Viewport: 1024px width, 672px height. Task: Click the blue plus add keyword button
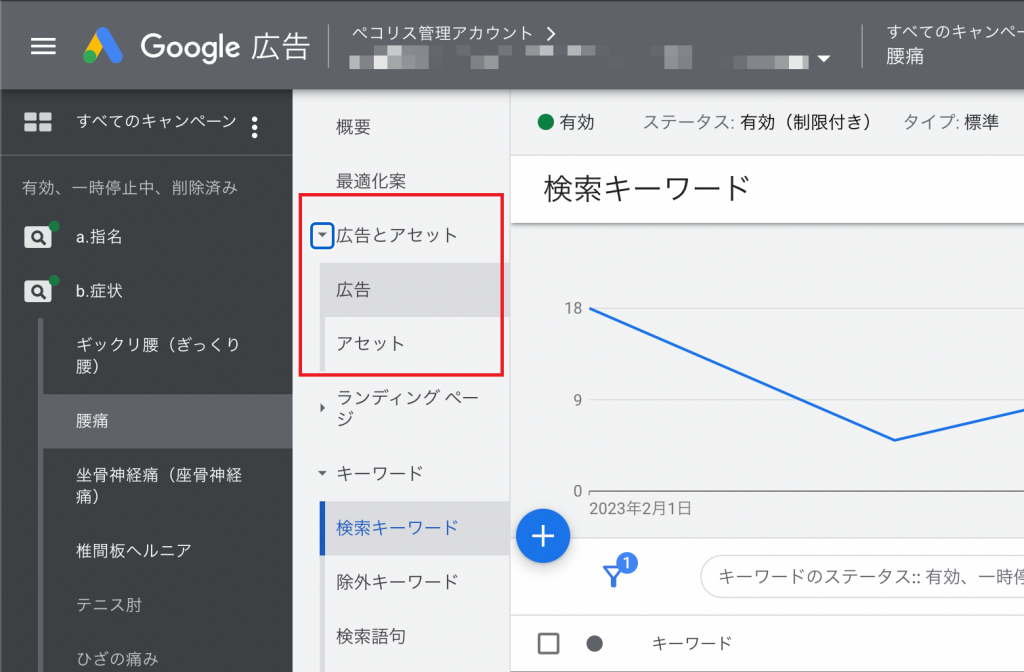coord(543,536)
